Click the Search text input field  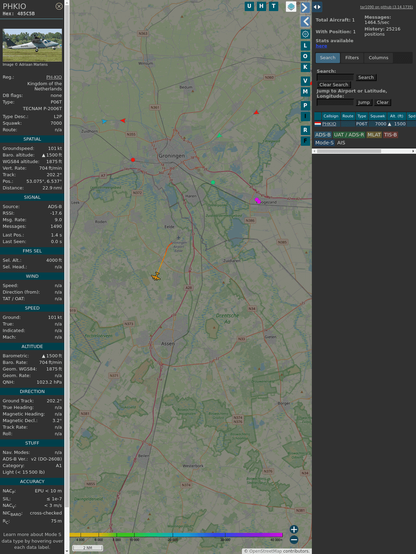(335, 77)
